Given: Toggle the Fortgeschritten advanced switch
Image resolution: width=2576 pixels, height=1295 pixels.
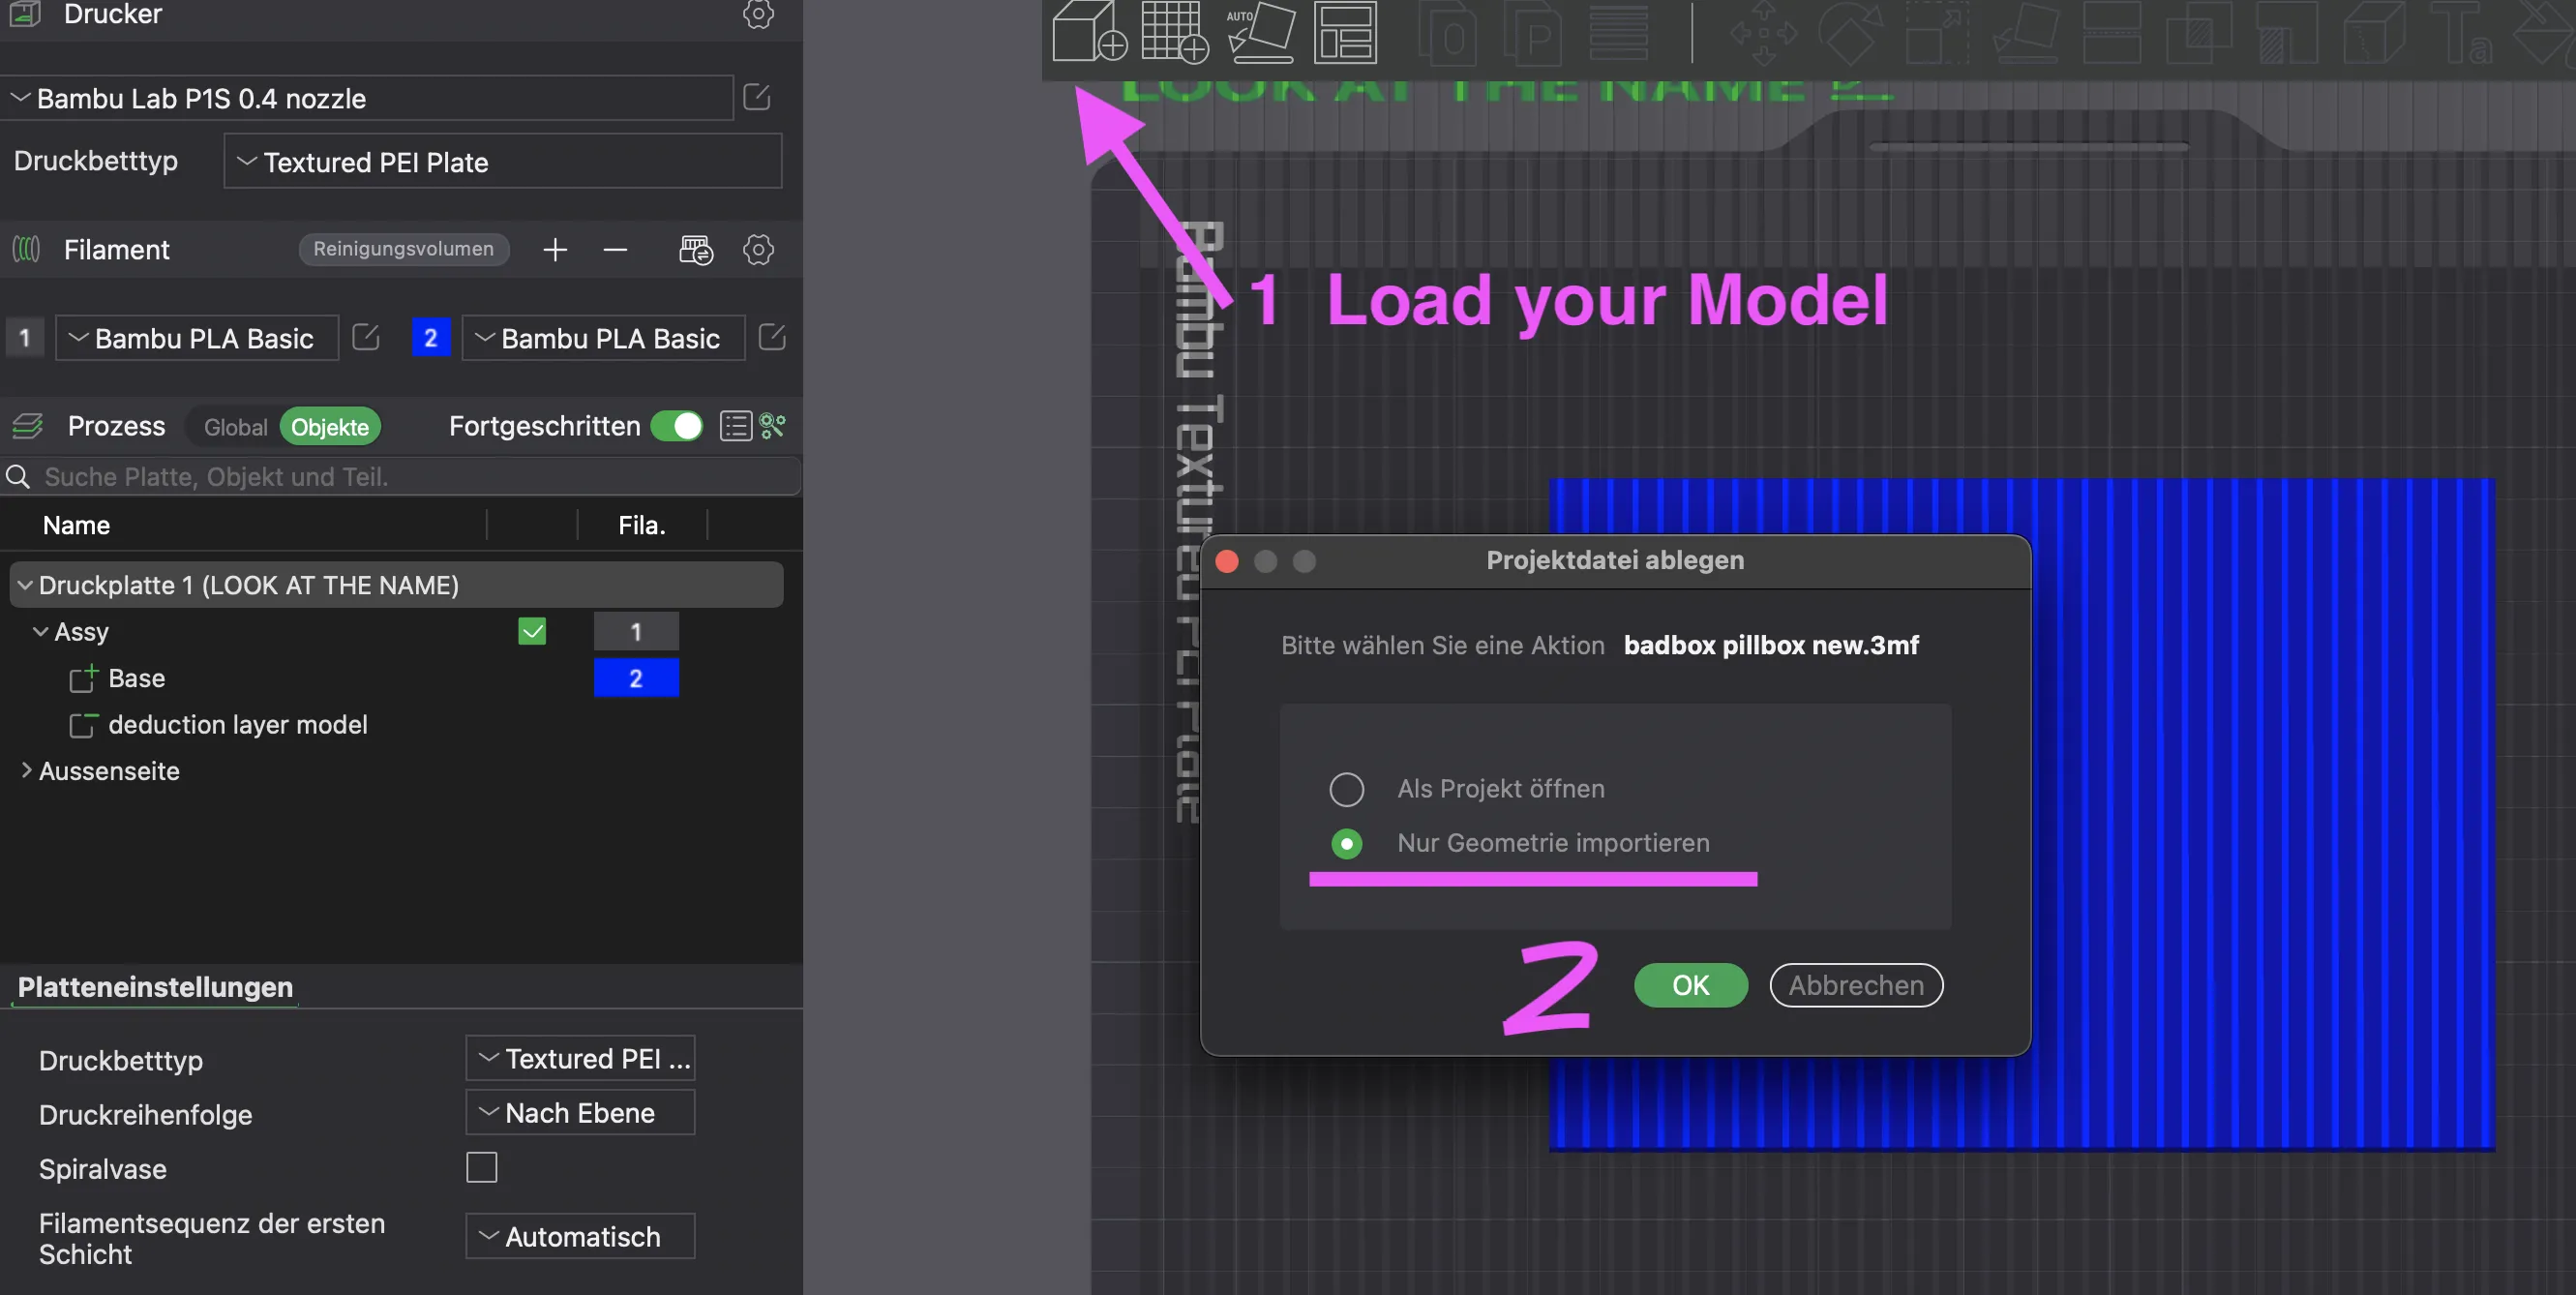Looking at the screenshot, I should pyautogui.click(x=677, y=426).
